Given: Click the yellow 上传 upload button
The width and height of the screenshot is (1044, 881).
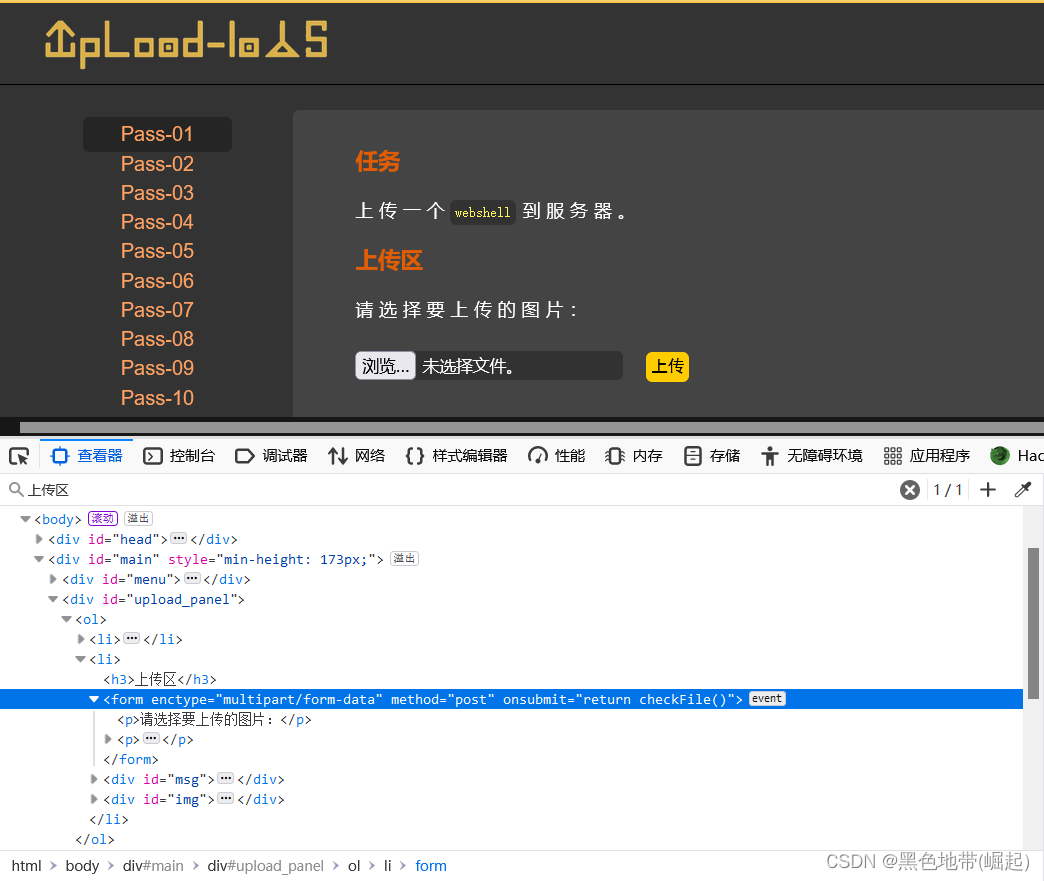Looking at the screenshot, I should pos(667,367).
